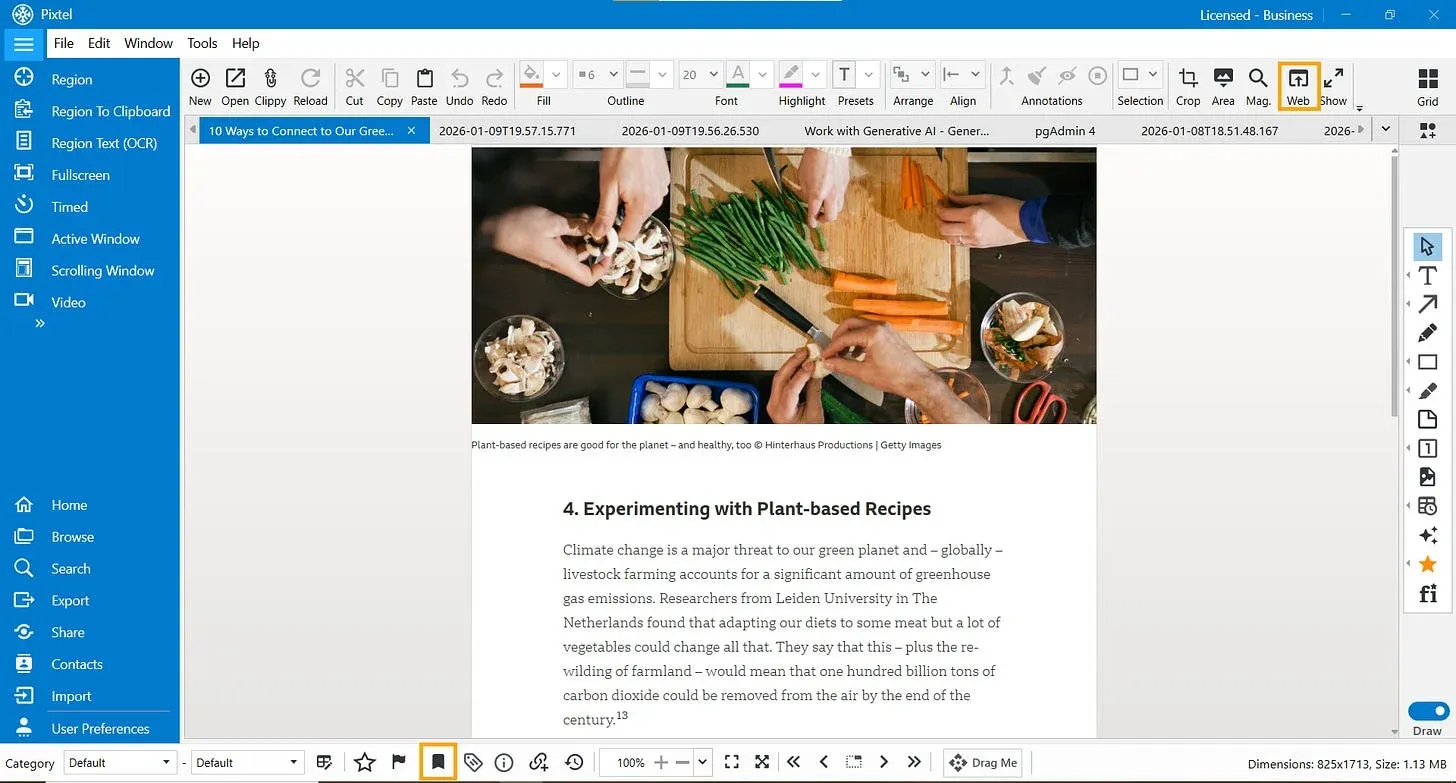Image resolution: width=1456 pixels, height=783 pixels.
Task: Expand the Presets dropdown arrow
Action: pyautogui.click(x=868, y=74)
